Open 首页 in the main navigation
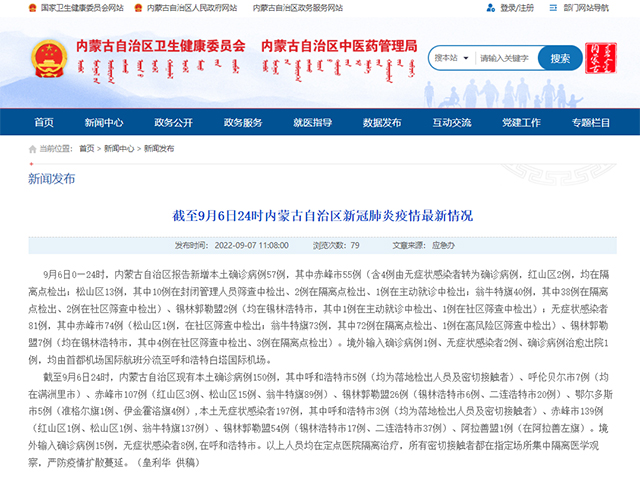This screenshot has width=640, height=491. pos(44,122)
